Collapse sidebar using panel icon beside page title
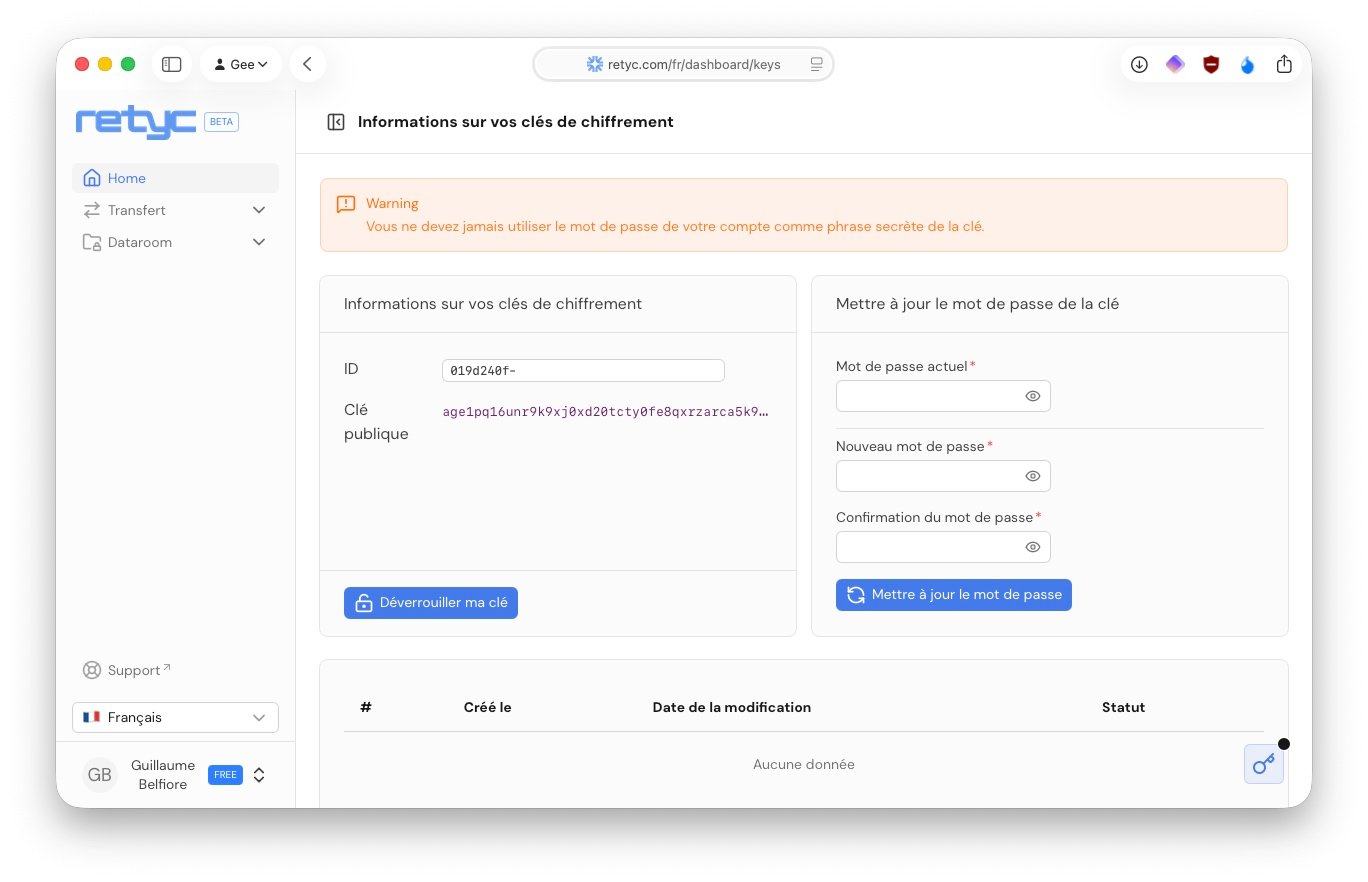This screenshot has width=1368, height=882. coord(336,122)
